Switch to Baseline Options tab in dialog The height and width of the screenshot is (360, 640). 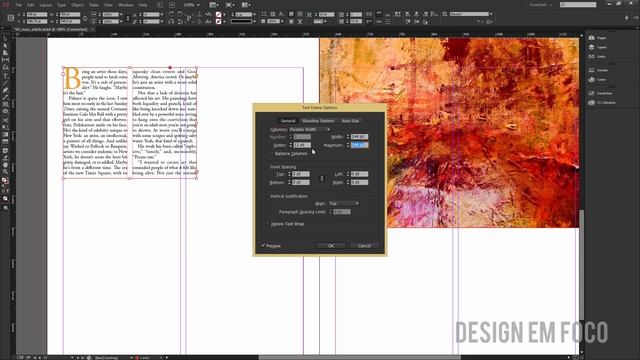tap(318, 121)
